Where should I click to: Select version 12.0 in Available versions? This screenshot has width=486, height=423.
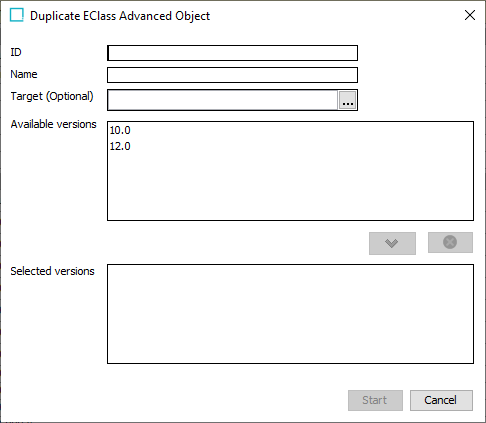click(x=120, y=146)
